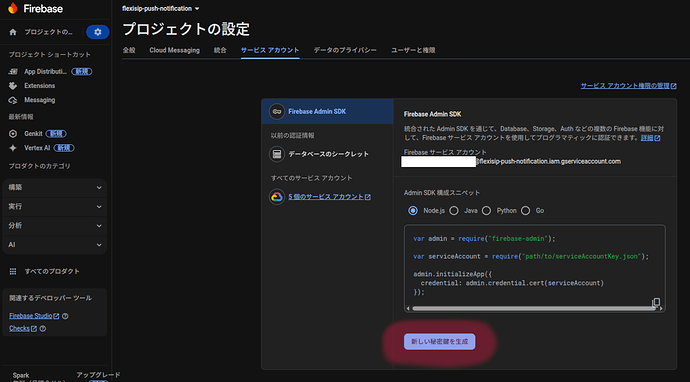The height and width of the screenshot is (382, 690).
Task: Click the all products grid icon
Action: tap(13, 272)
